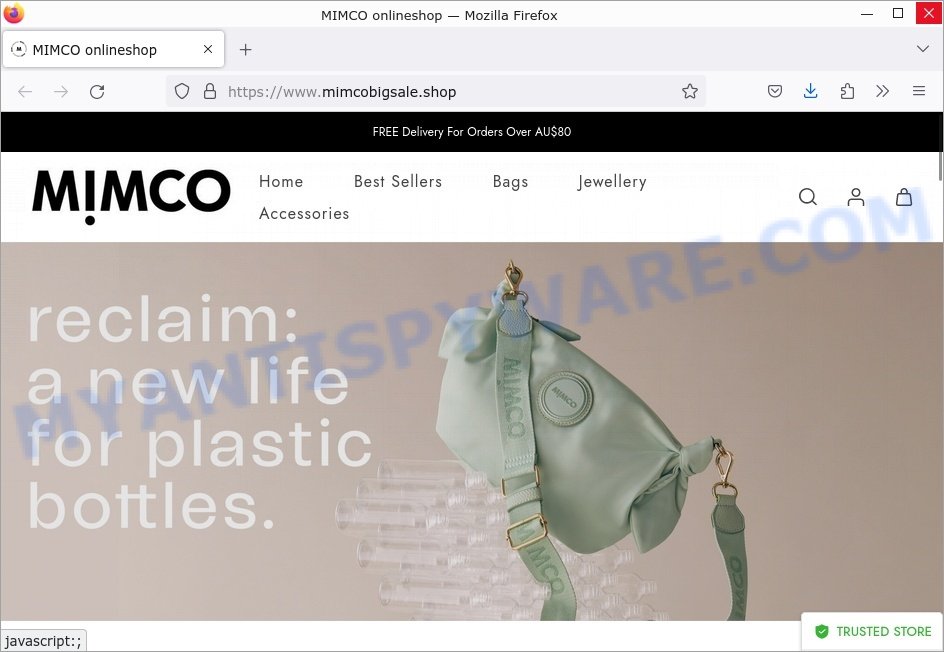View site security padlock info
944x652 pixels.
210,92
